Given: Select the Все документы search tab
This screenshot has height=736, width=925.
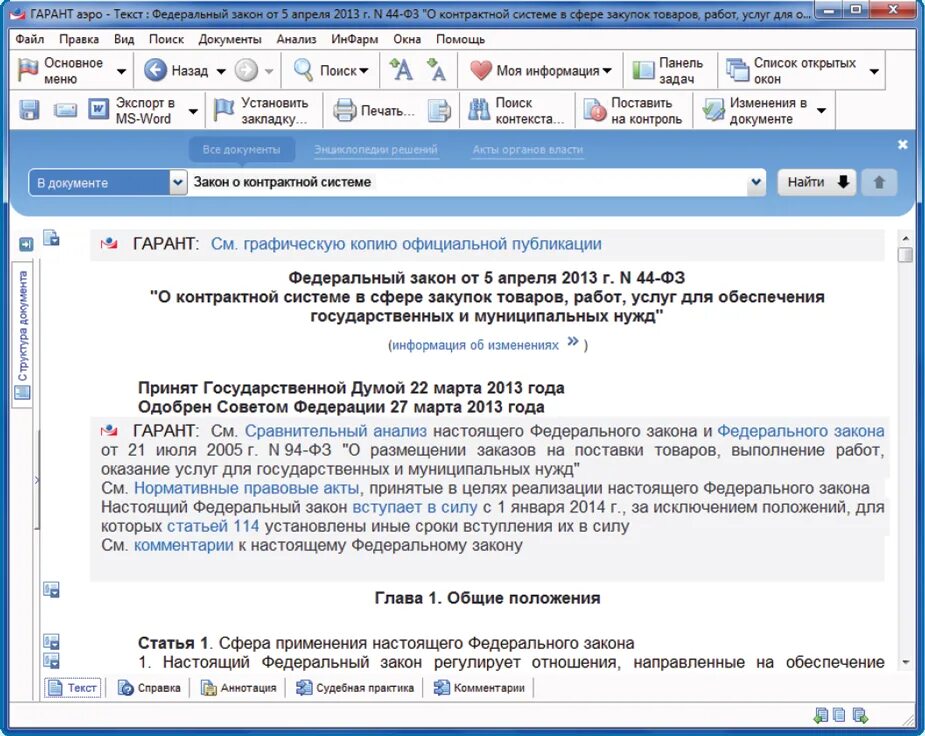Looking at the screenshot, I should [241, 150].
